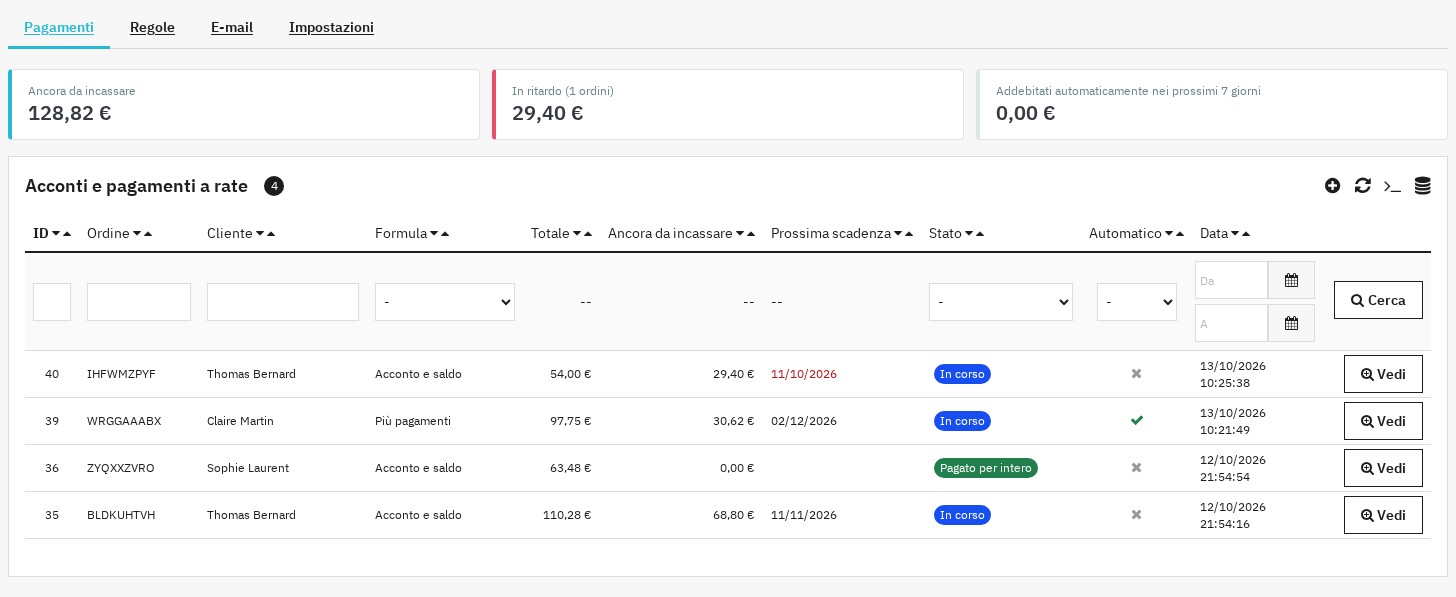Screen dimensions: 1456x597
Task: Sort Cliente column with the down arrow
Action: tap(260, 234)
